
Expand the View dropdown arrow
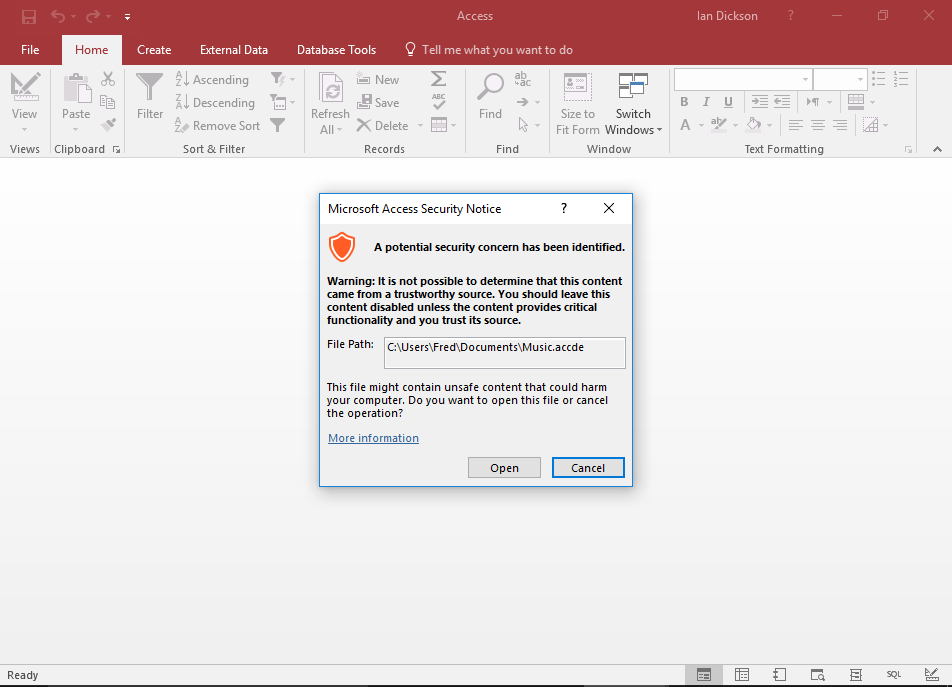[25, 129]
